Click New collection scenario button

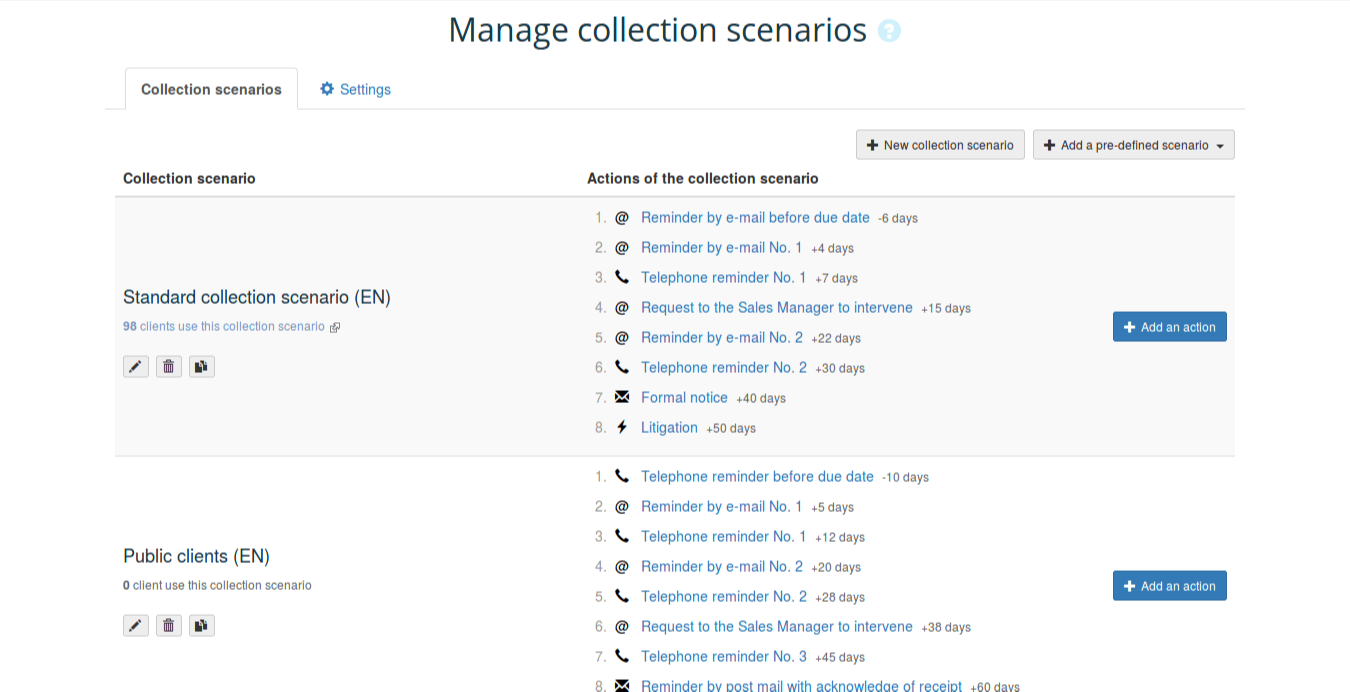[x=940, y=145]
